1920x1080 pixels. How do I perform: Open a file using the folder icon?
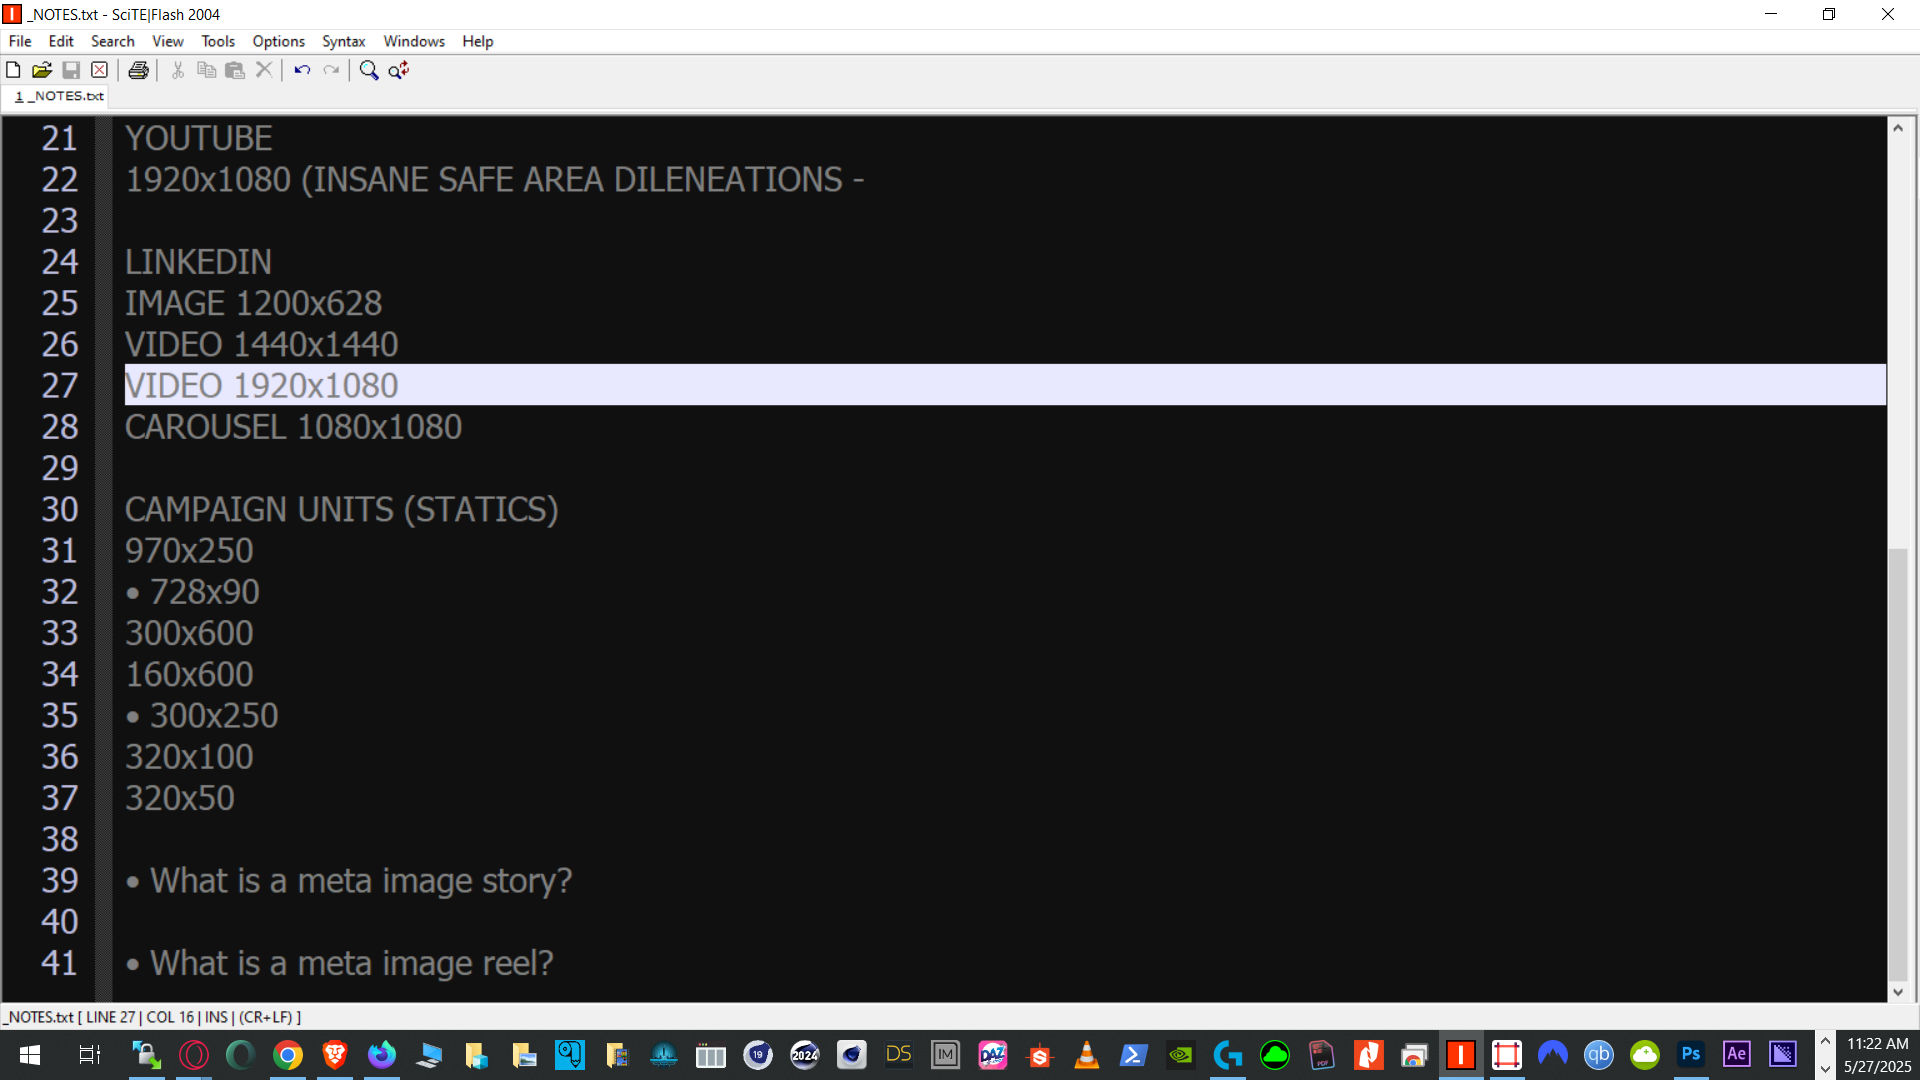click(42, 70)
